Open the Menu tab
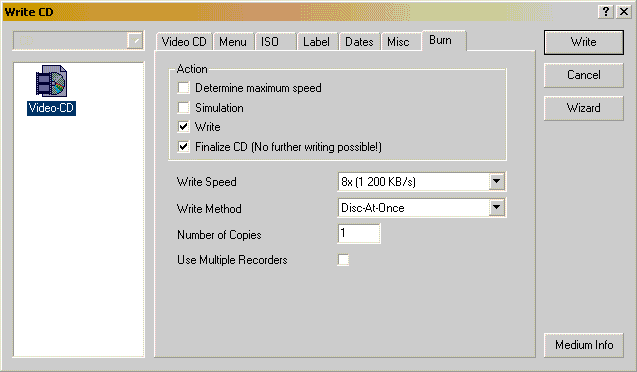The height and width of the screenshot is (372, 637). 233,42
